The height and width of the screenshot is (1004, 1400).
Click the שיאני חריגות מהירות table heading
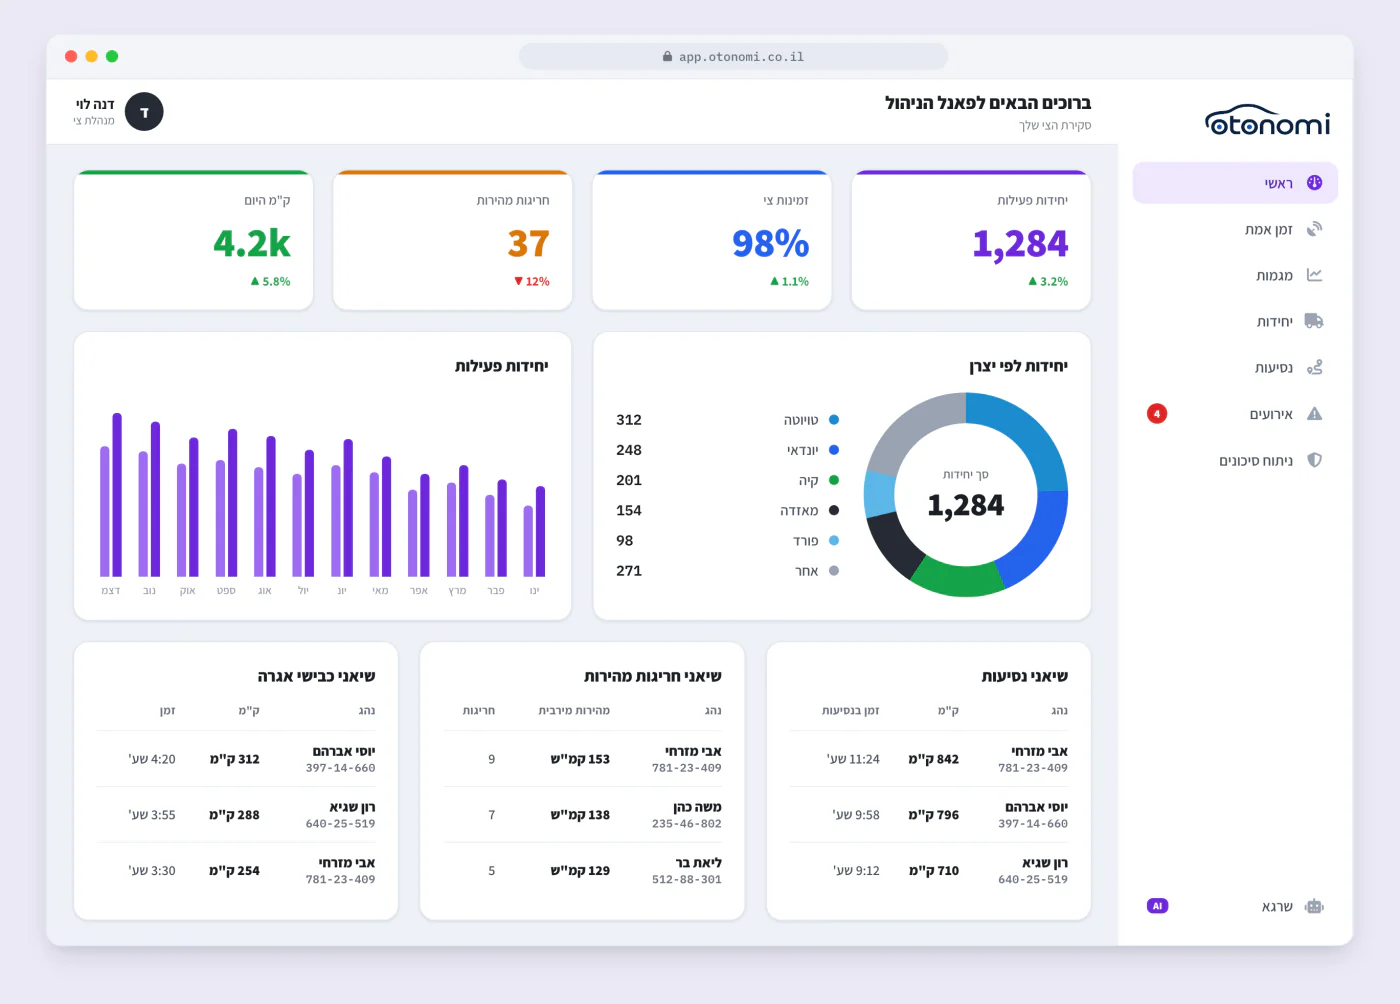652,676
